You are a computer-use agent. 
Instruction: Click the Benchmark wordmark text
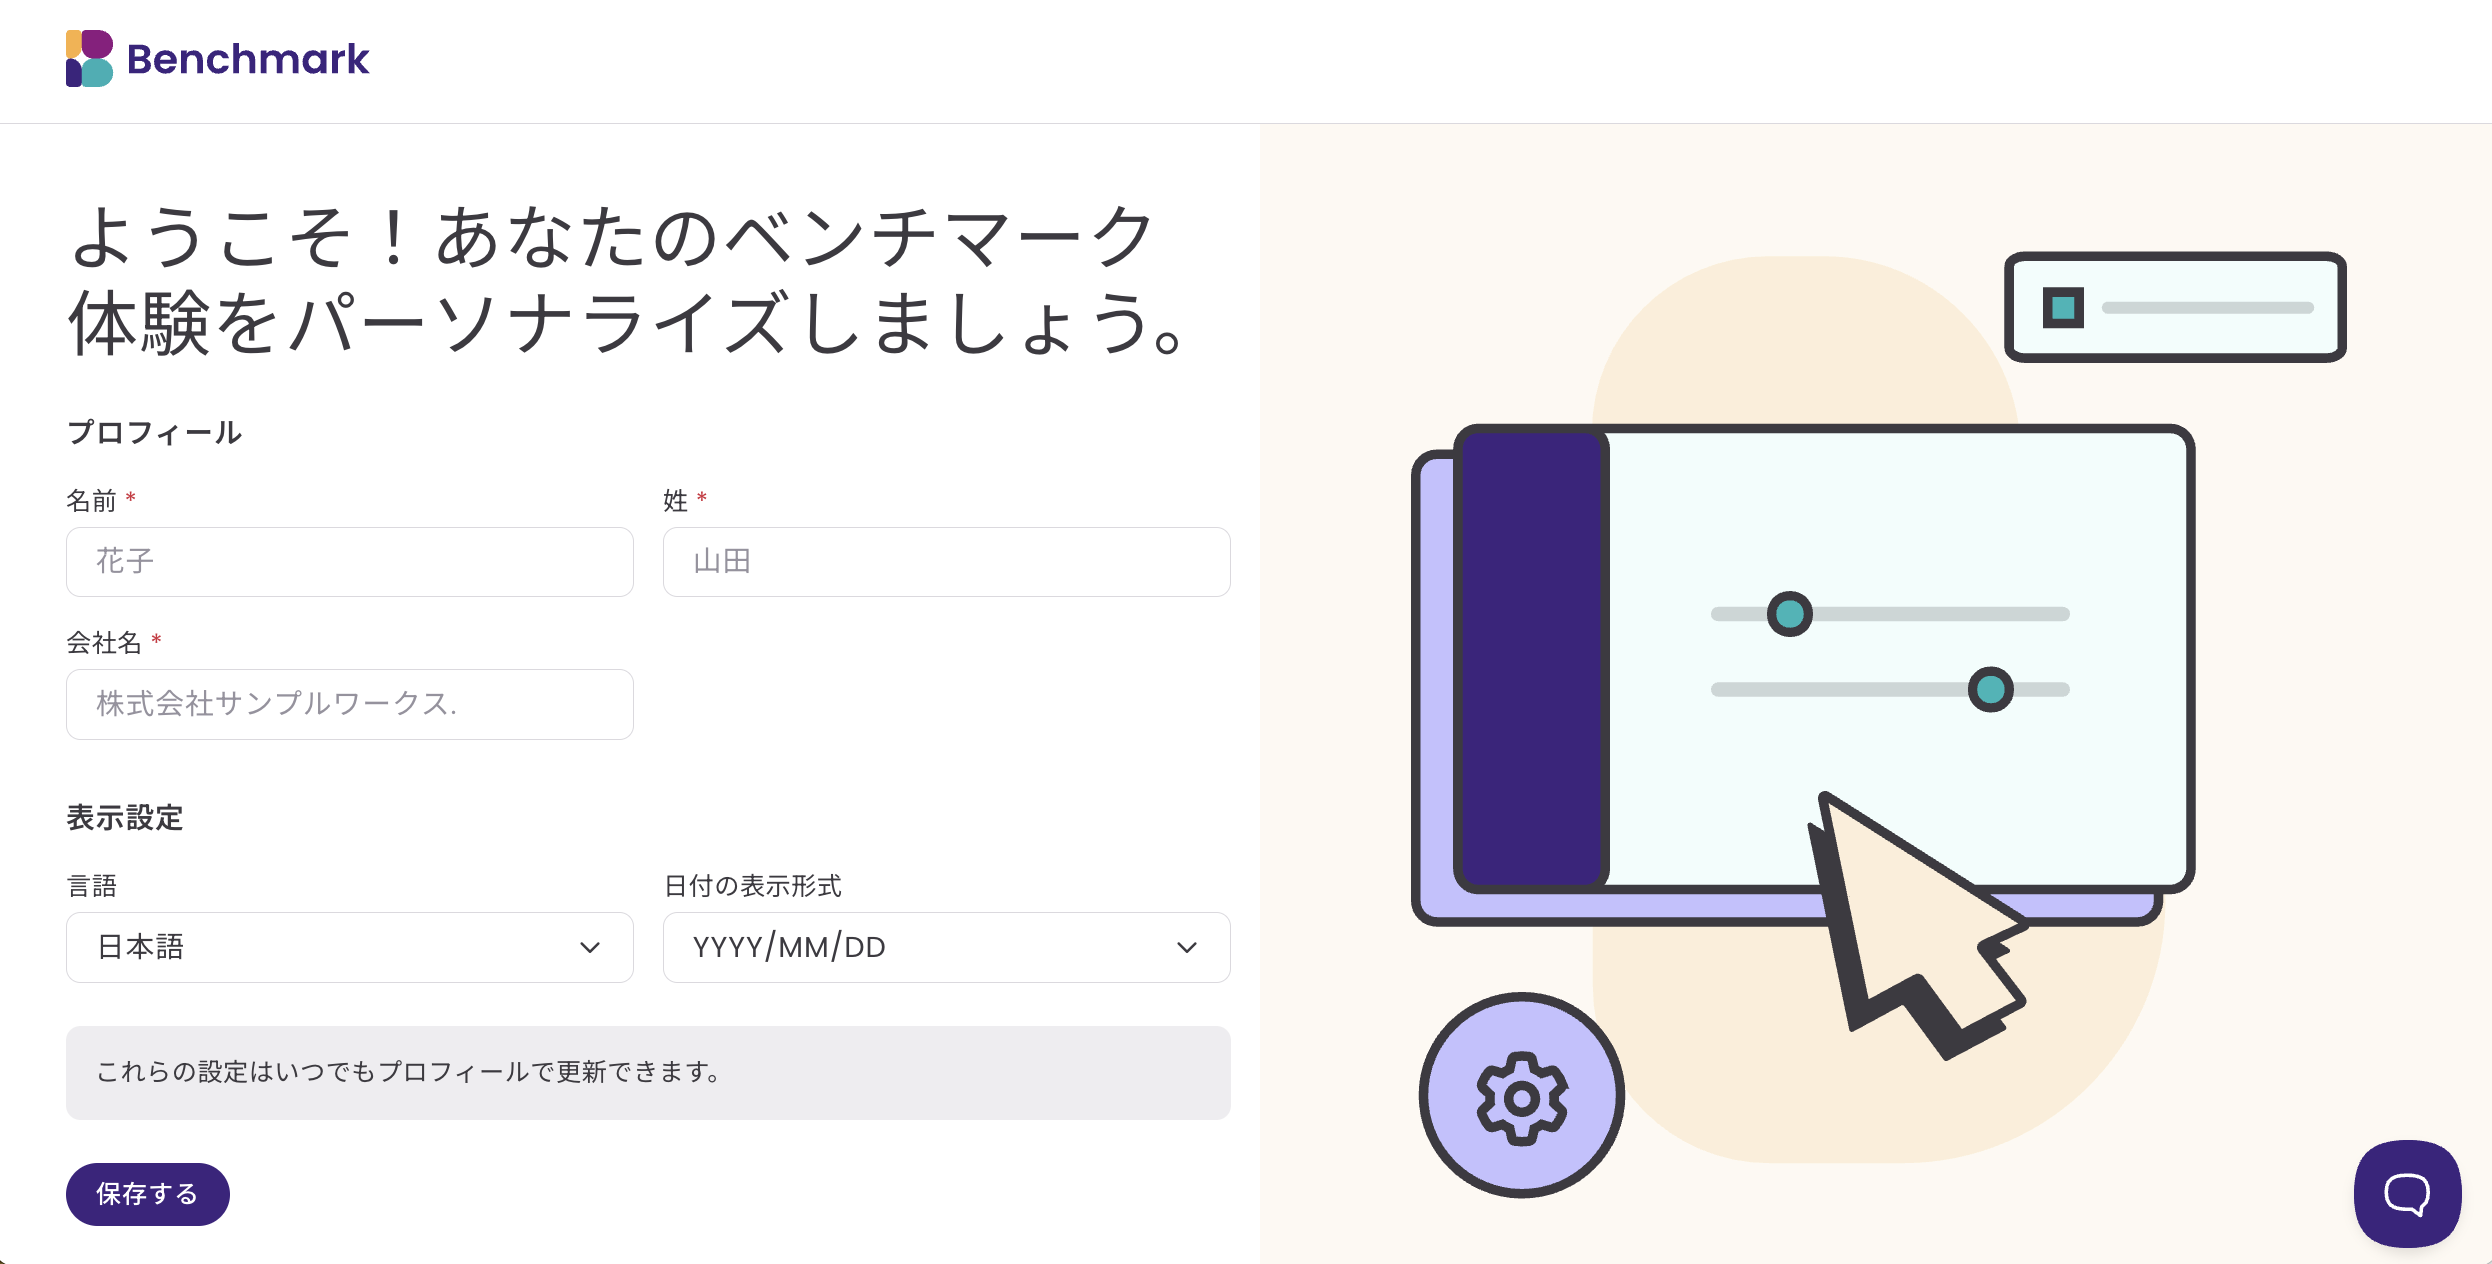coord(249,59)
